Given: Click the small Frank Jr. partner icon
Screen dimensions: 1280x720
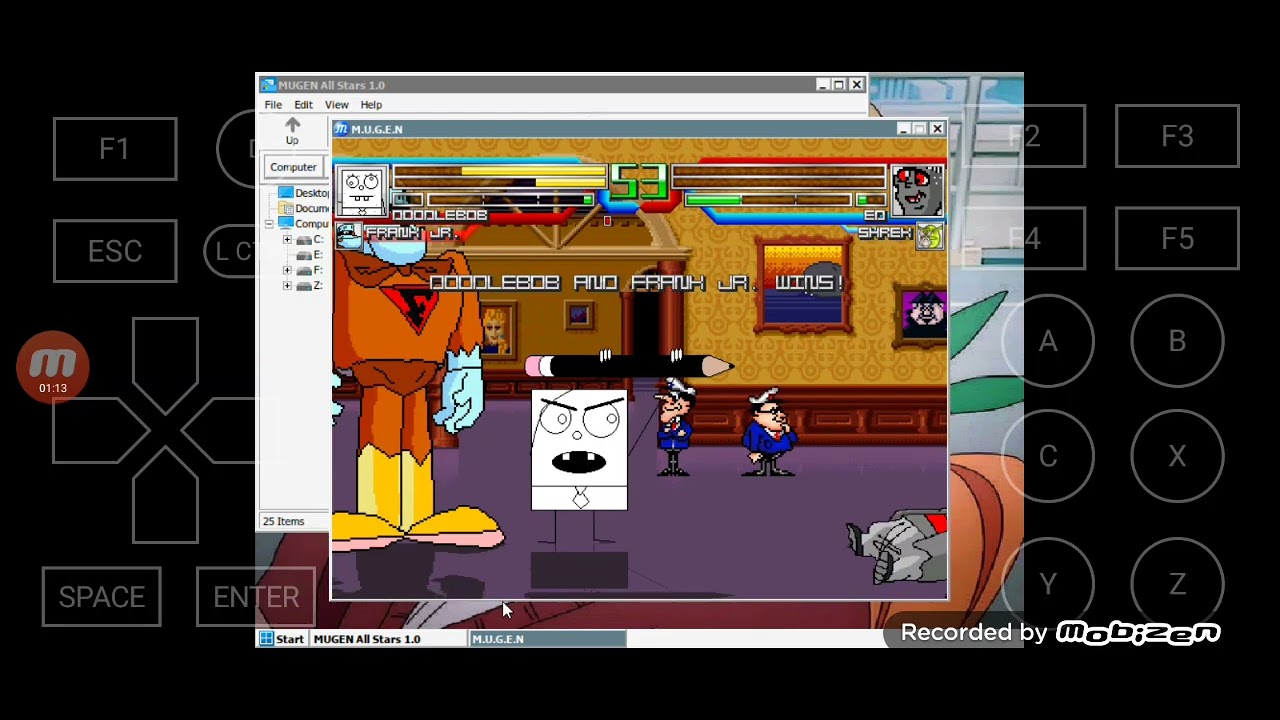Looking at the screenshot, I should point(348,234).
